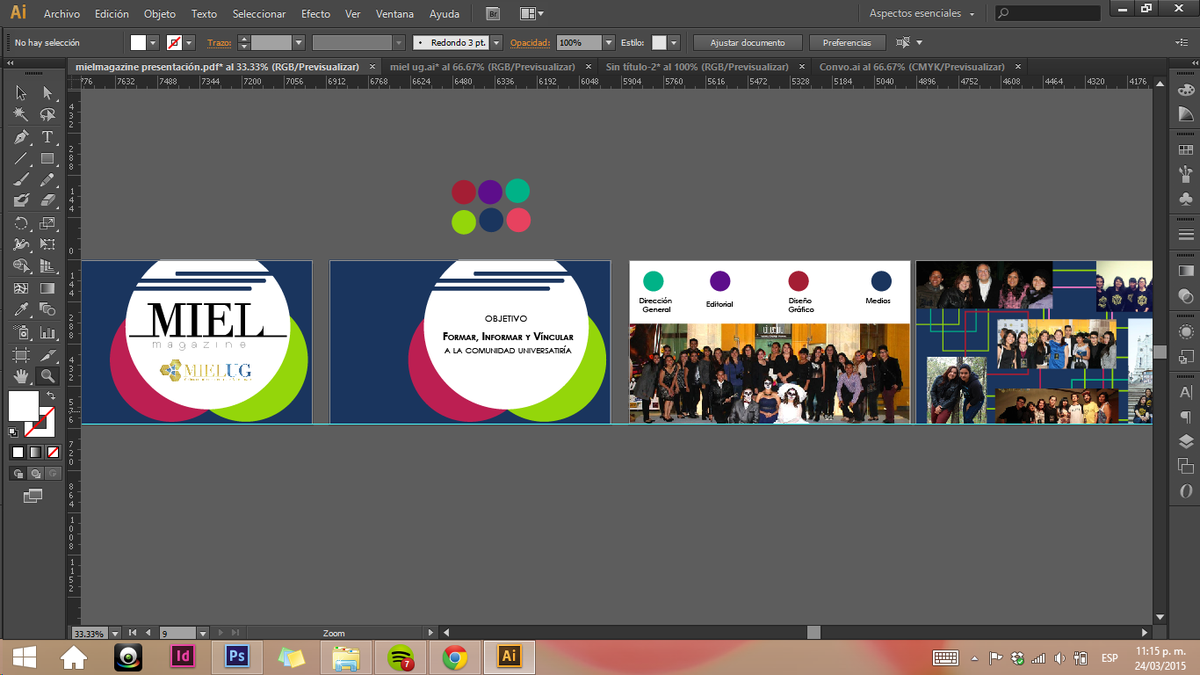Open the Efecto menu
Screen dimensions: 1200x675
[315, 14]
